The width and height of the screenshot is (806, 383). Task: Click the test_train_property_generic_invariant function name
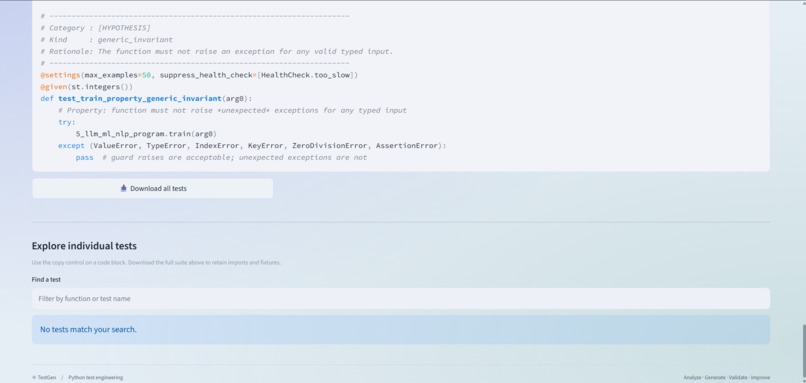pyautogui.click(x=140, y=98)
